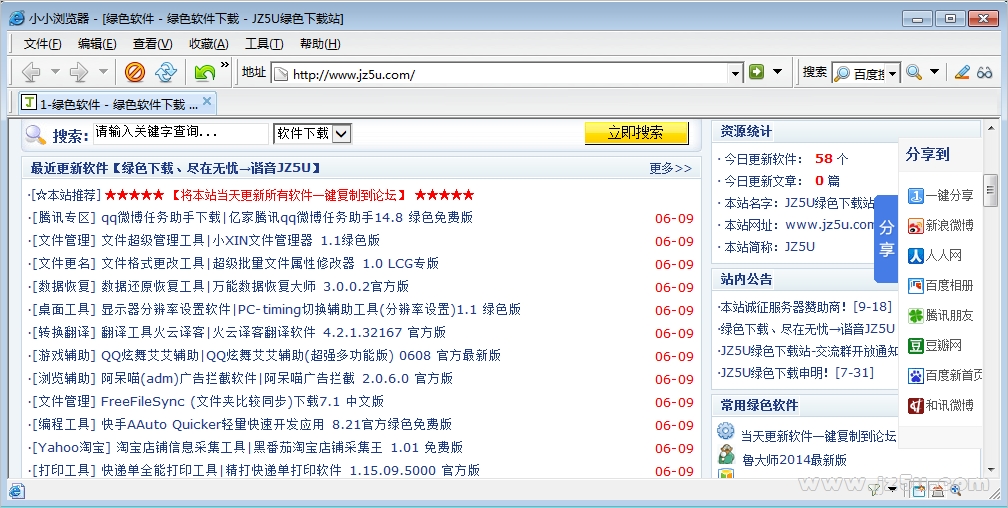Click the browser app icon in title bar

pos(17,18)
